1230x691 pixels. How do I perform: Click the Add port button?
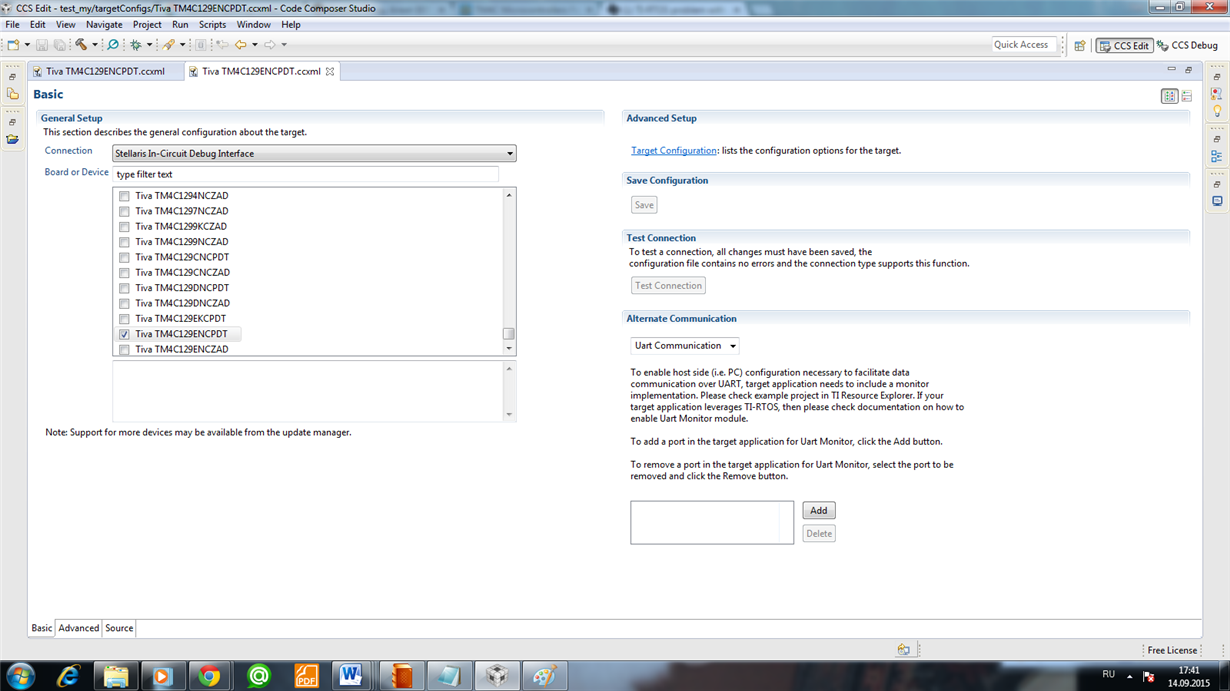[819, 511]
